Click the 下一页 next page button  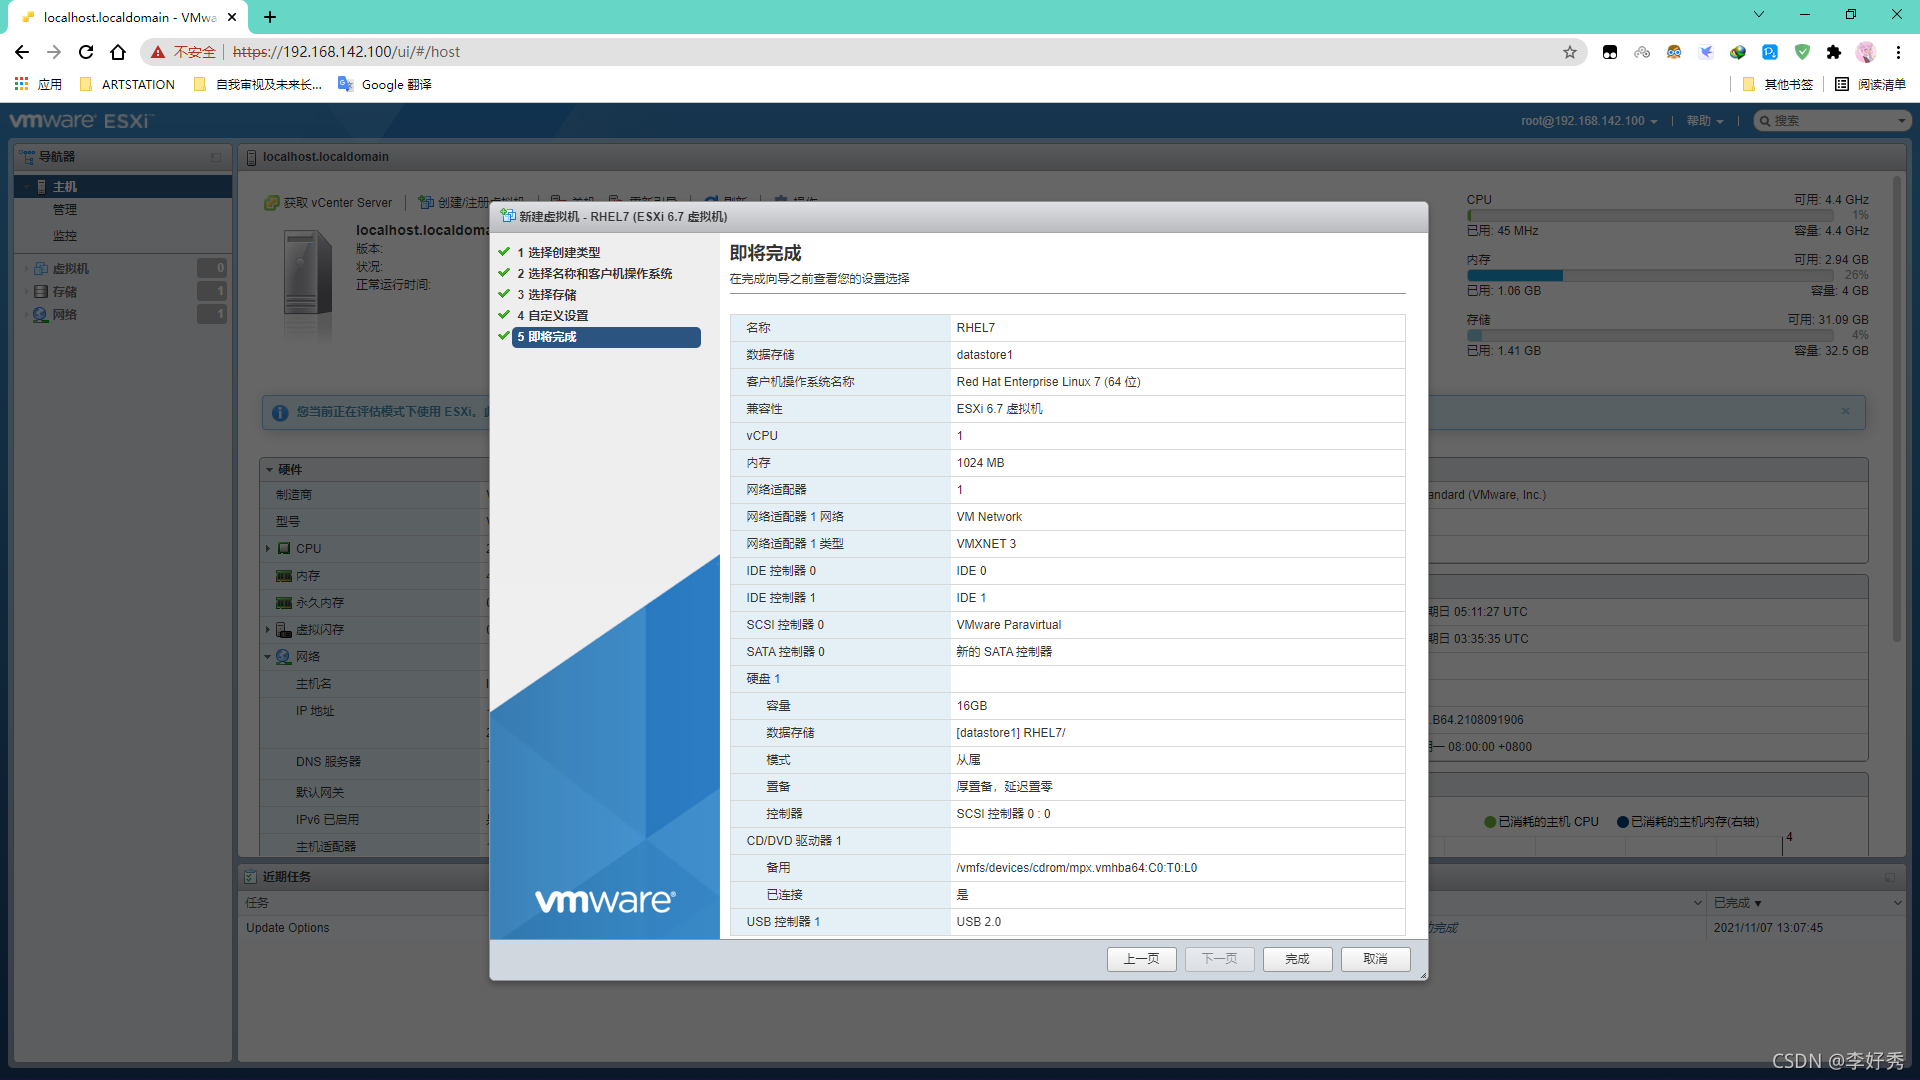(1219, 959)
